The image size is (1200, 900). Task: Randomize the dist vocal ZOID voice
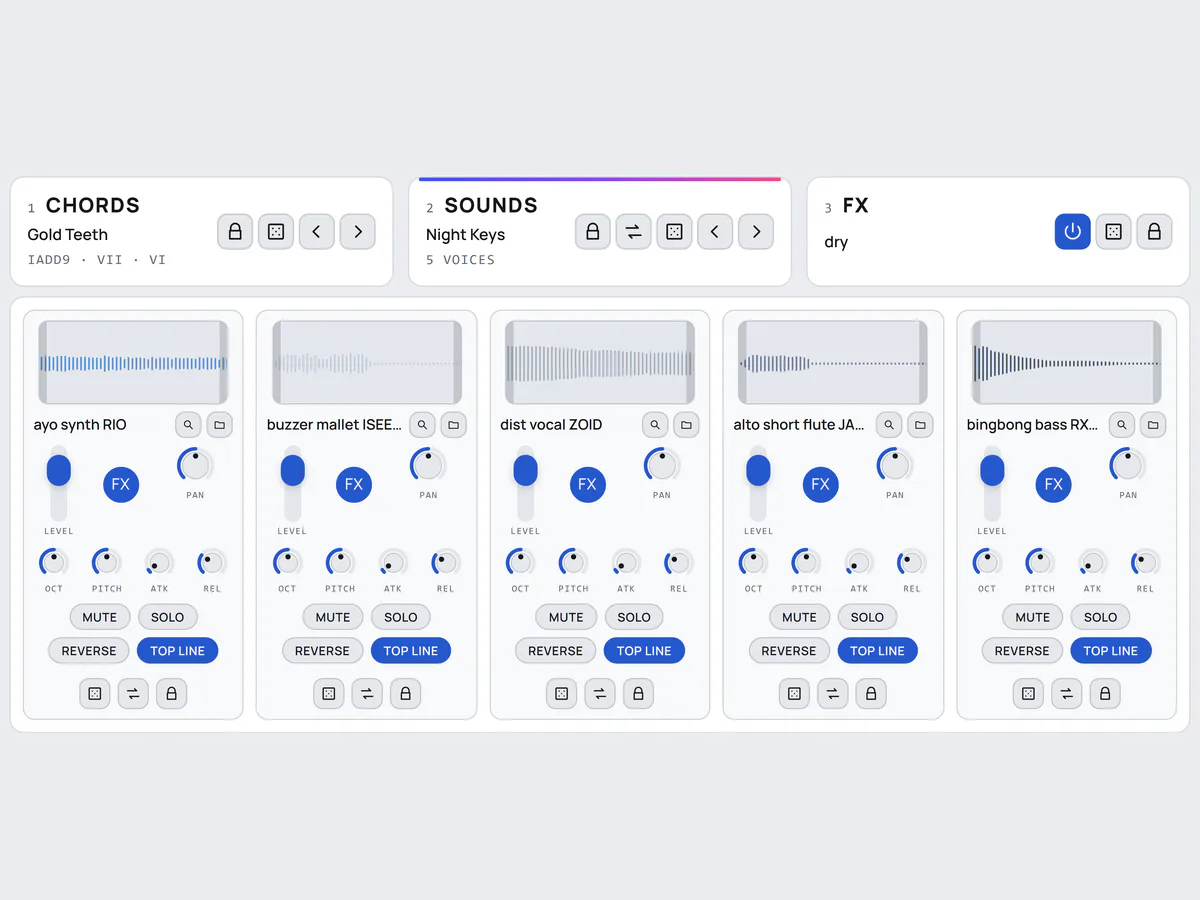562,693
